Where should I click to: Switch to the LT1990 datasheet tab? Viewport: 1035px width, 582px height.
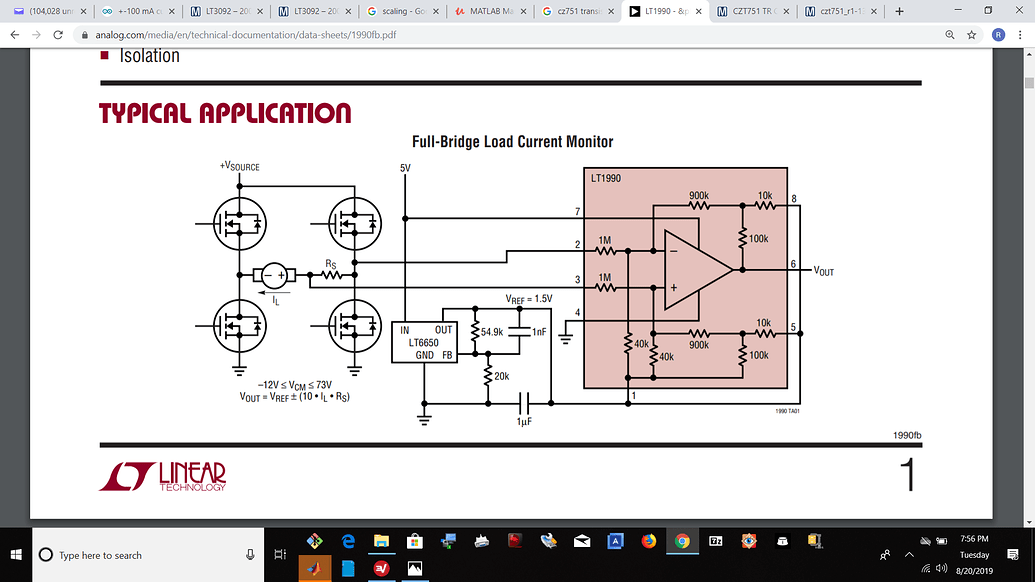tap(664, 13)
